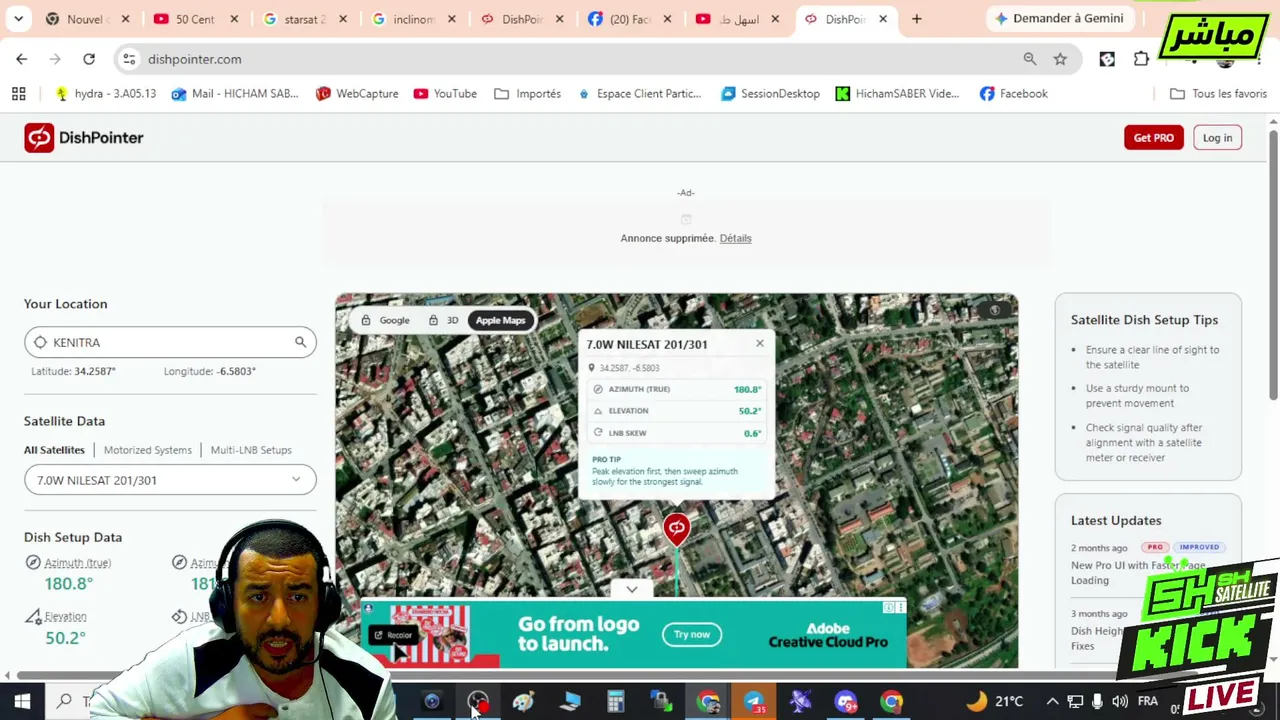Open the Paint palette icon in the taskbar

(x=523, y=701)
